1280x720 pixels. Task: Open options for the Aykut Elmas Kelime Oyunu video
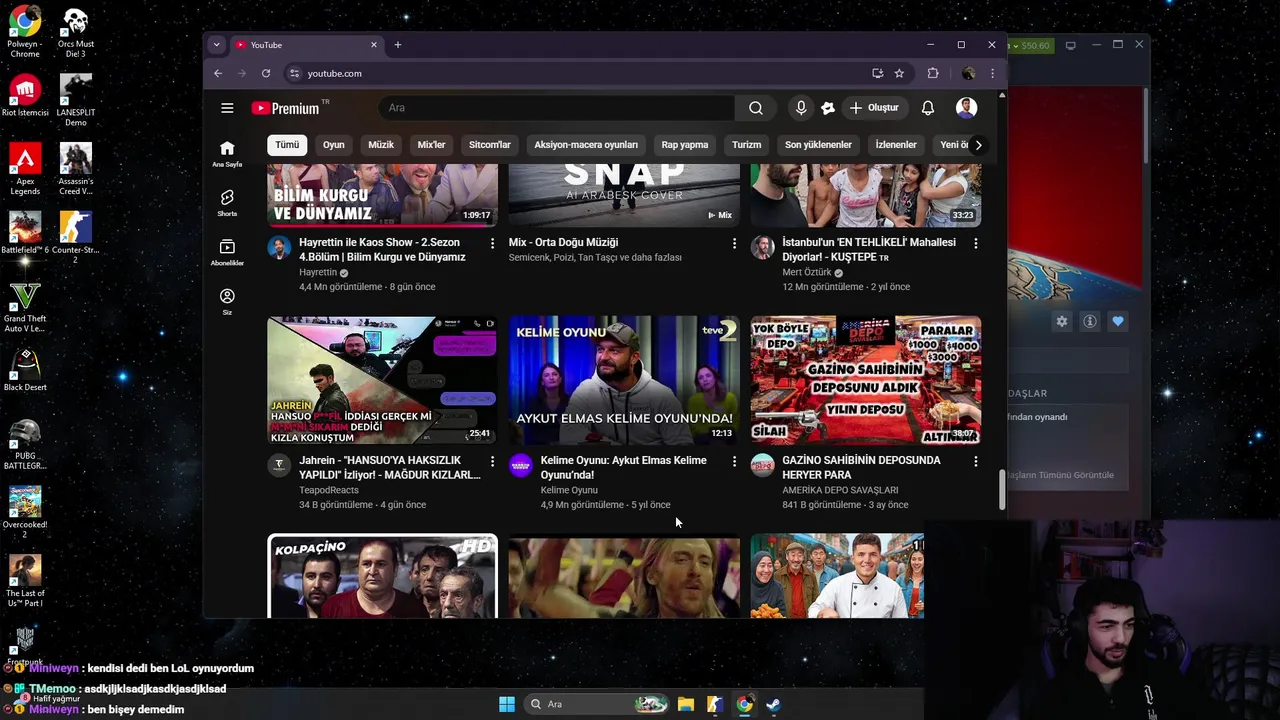(x=734, y=461)
